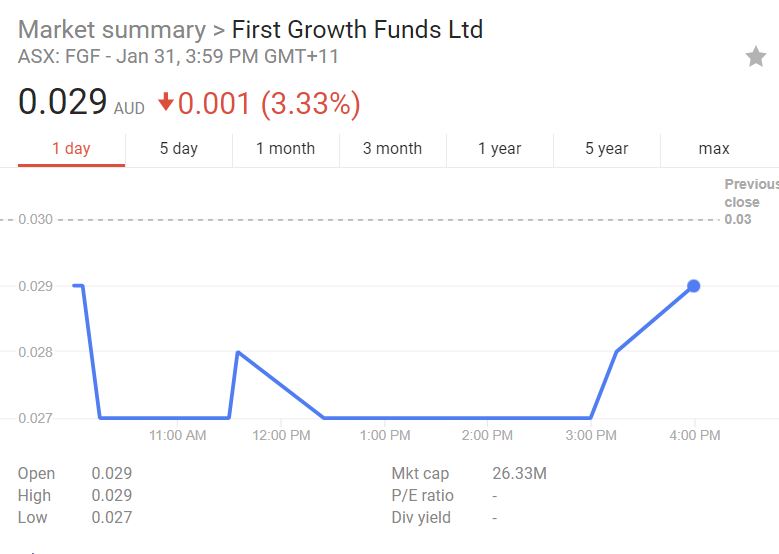Screen dimensions: 779x554
Task: Click the Div yield label
Action: point(421,518)
